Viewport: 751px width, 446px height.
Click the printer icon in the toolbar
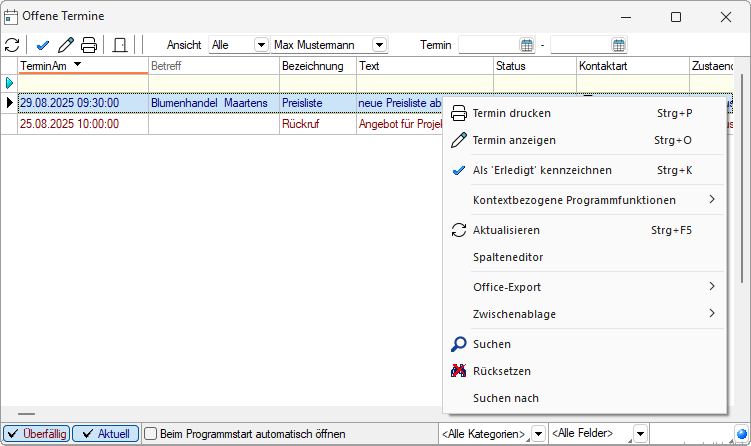click(x=89, y=45)
